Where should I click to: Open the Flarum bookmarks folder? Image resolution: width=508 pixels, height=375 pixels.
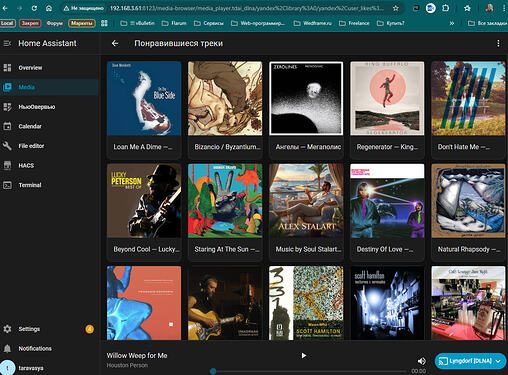pos(174,23)
